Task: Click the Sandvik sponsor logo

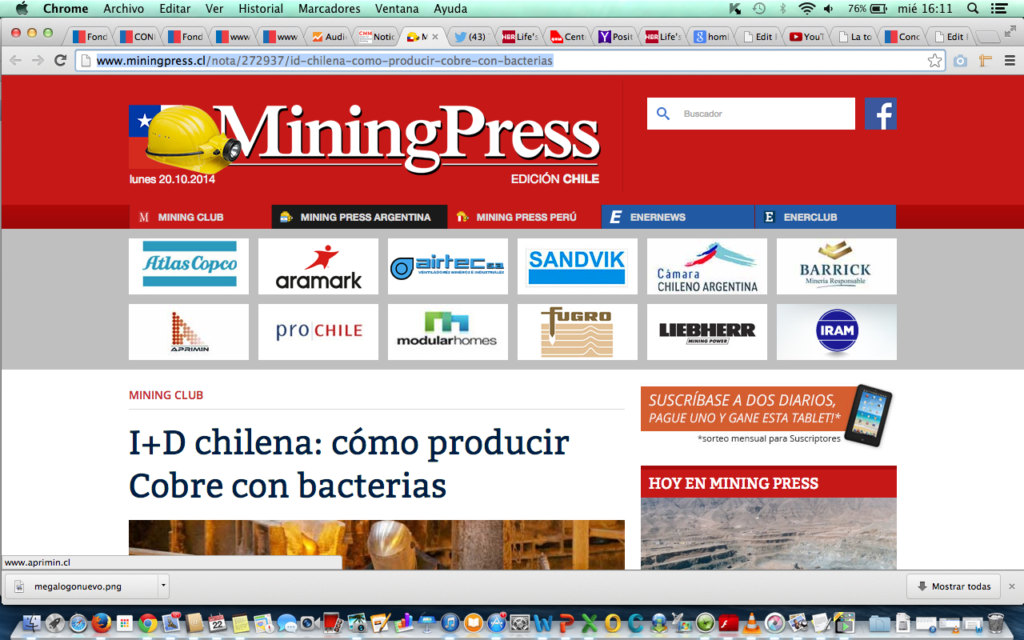Action: [x=577, y=266]
